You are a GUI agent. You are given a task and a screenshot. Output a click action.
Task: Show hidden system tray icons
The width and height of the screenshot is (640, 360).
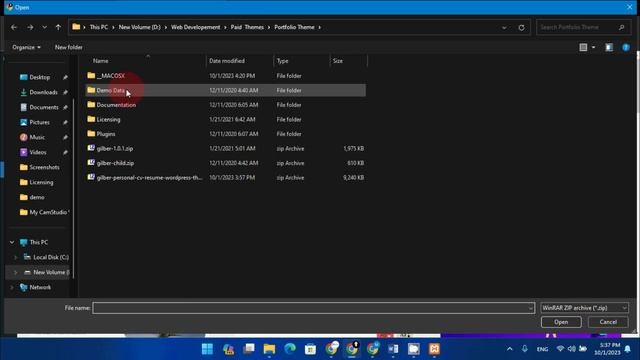pos(509,349)
